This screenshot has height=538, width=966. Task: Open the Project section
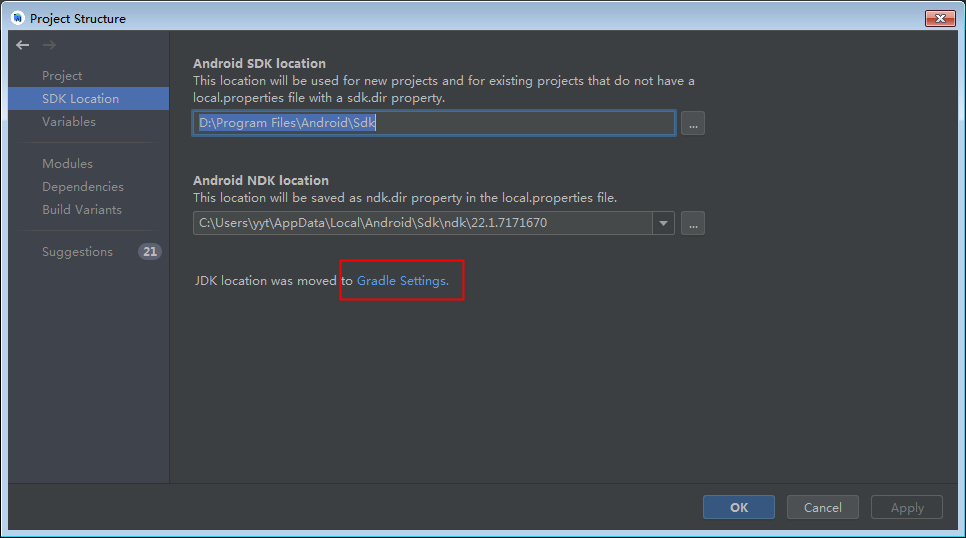click(x=62, y=76)
